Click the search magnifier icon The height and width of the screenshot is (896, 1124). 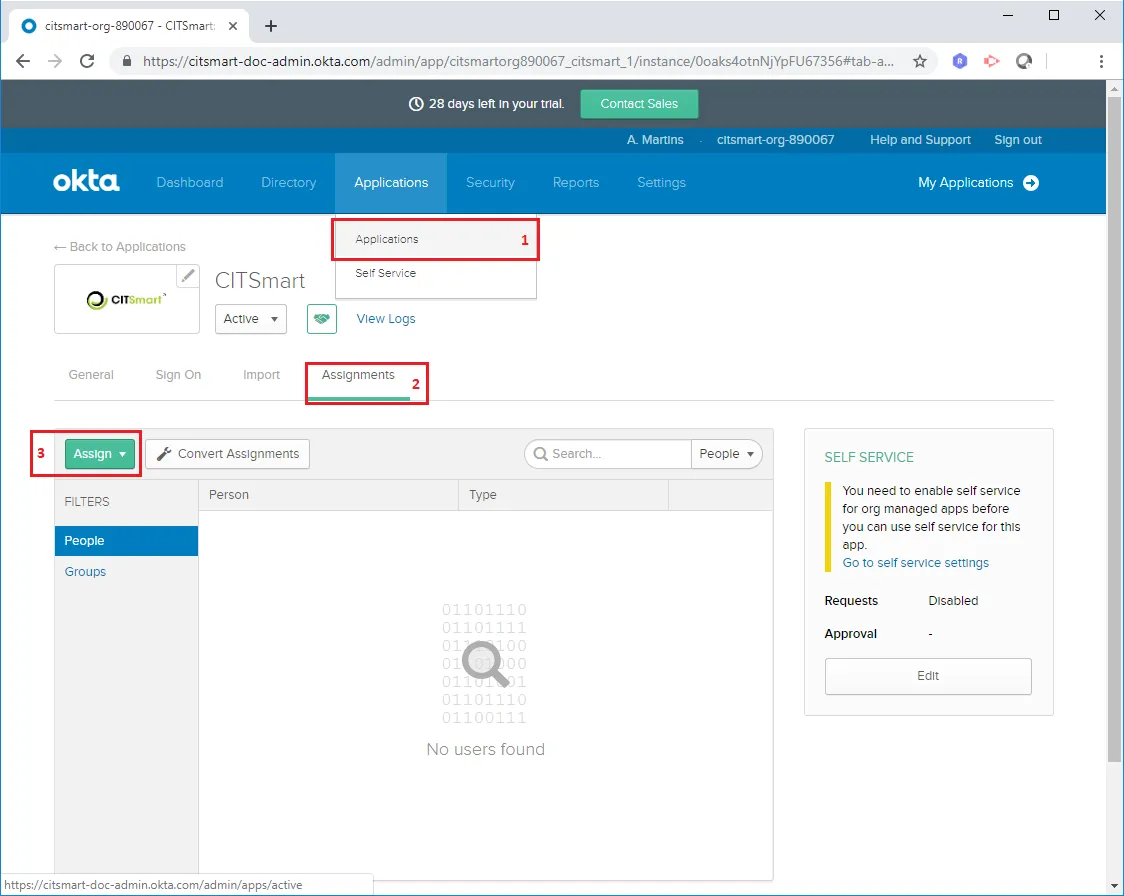coord(540,454)
